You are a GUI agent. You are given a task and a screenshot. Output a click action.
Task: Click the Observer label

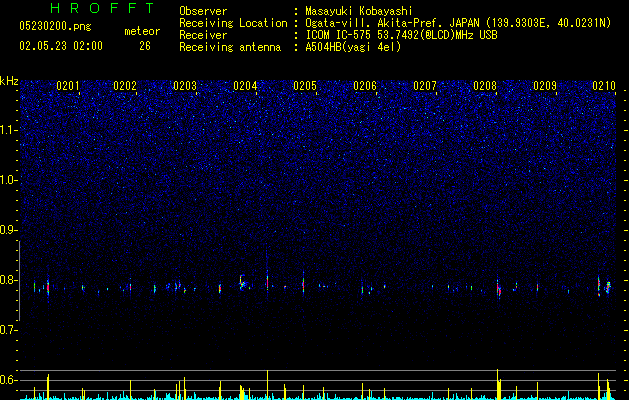[203, 11]
